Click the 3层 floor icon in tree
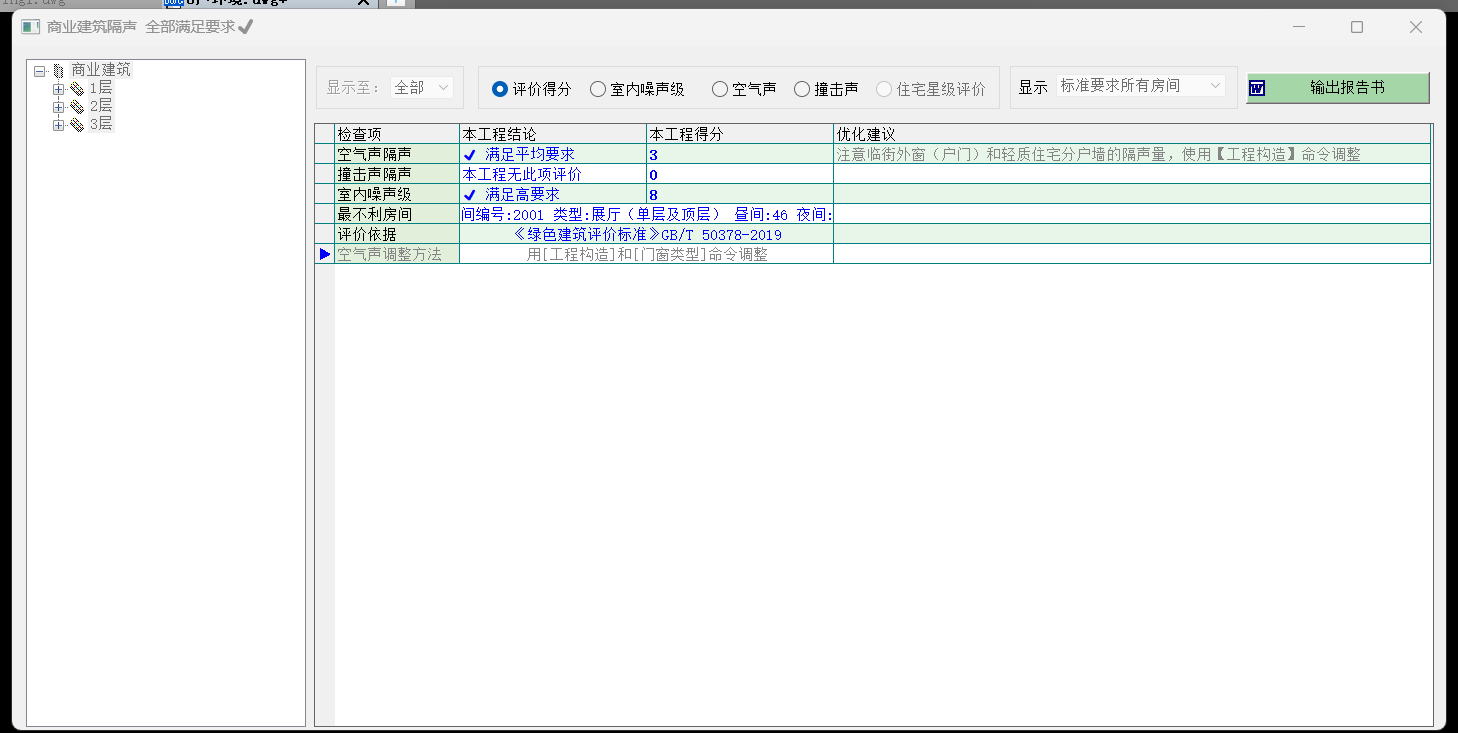The image size is (1458, 733). coord(77,124)
